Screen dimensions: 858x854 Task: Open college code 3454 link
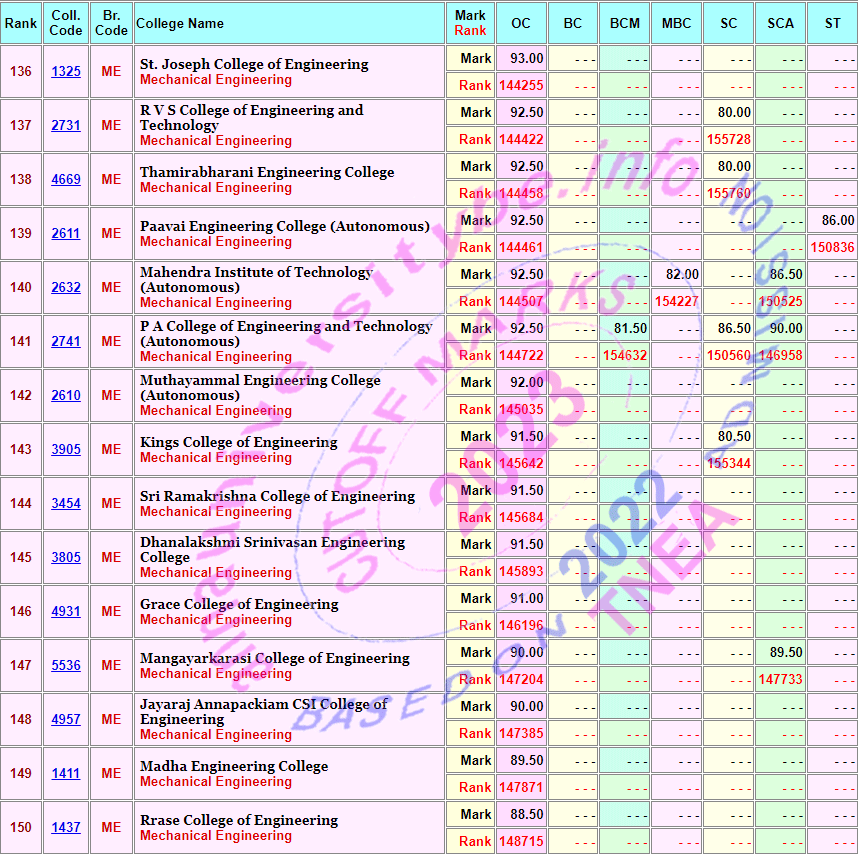66,504
